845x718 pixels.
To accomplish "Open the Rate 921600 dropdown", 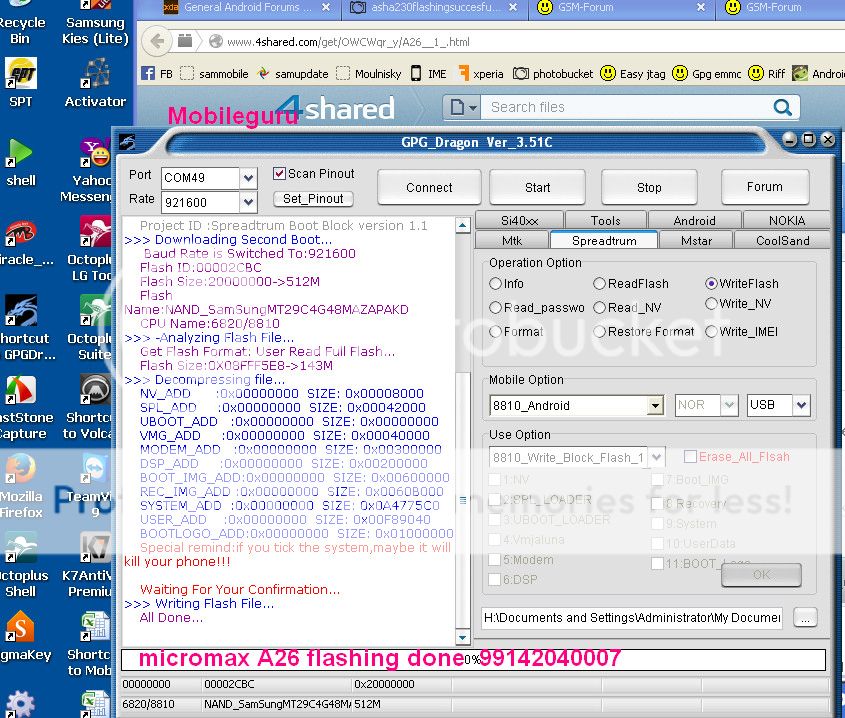I will coord(248,202).
